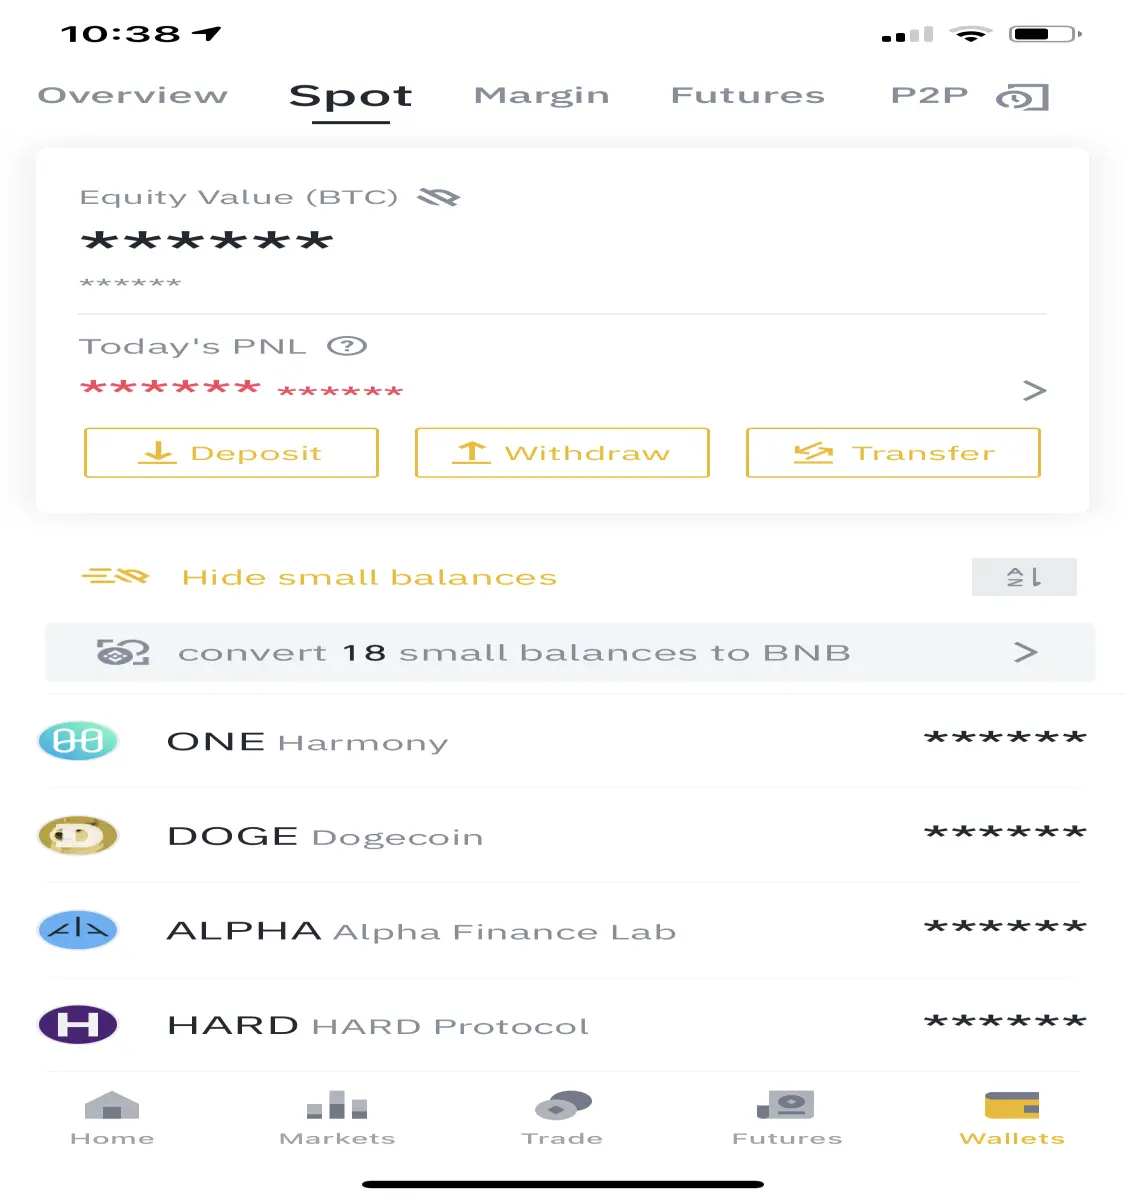Switch to the Futures wallet tab
Screen dimensions: 1125x1200
tap(747, 95)
